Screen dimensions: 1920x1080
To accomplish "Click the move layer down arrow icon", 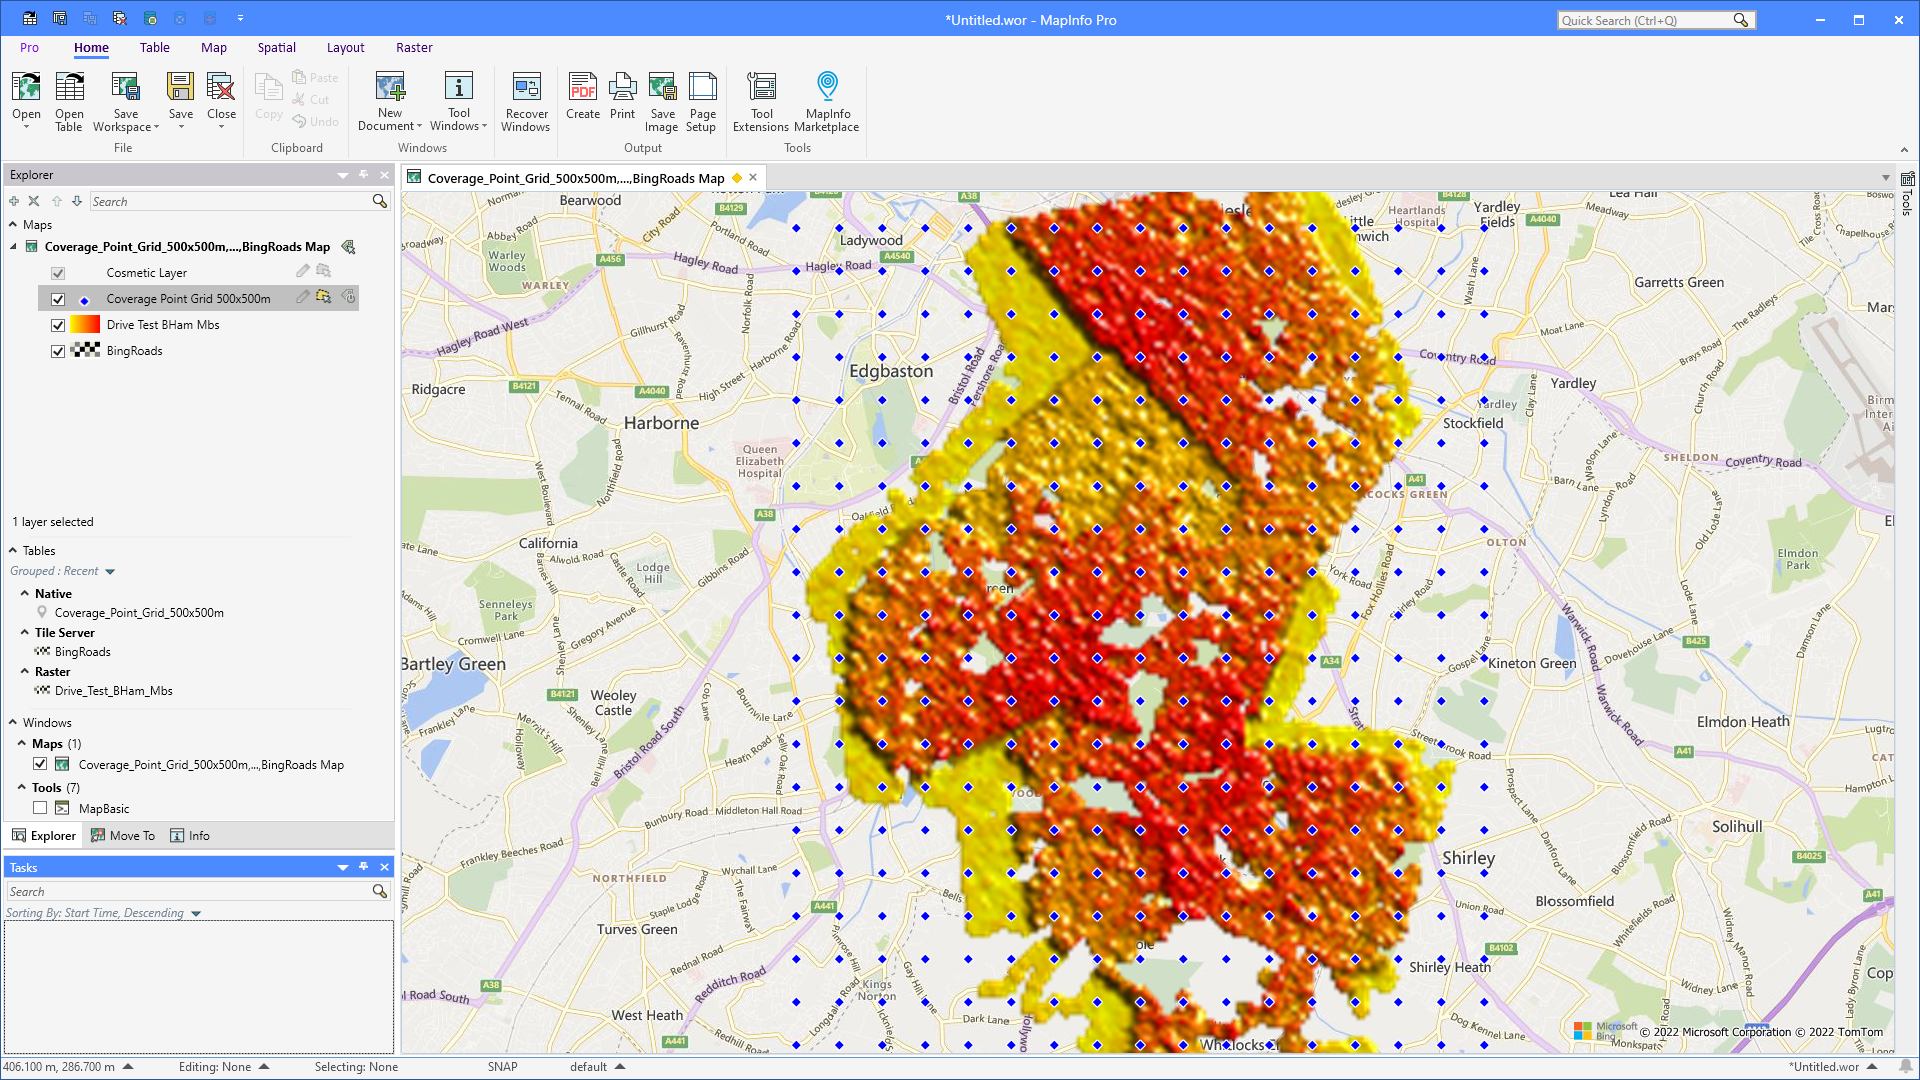I will coord(77,201).
